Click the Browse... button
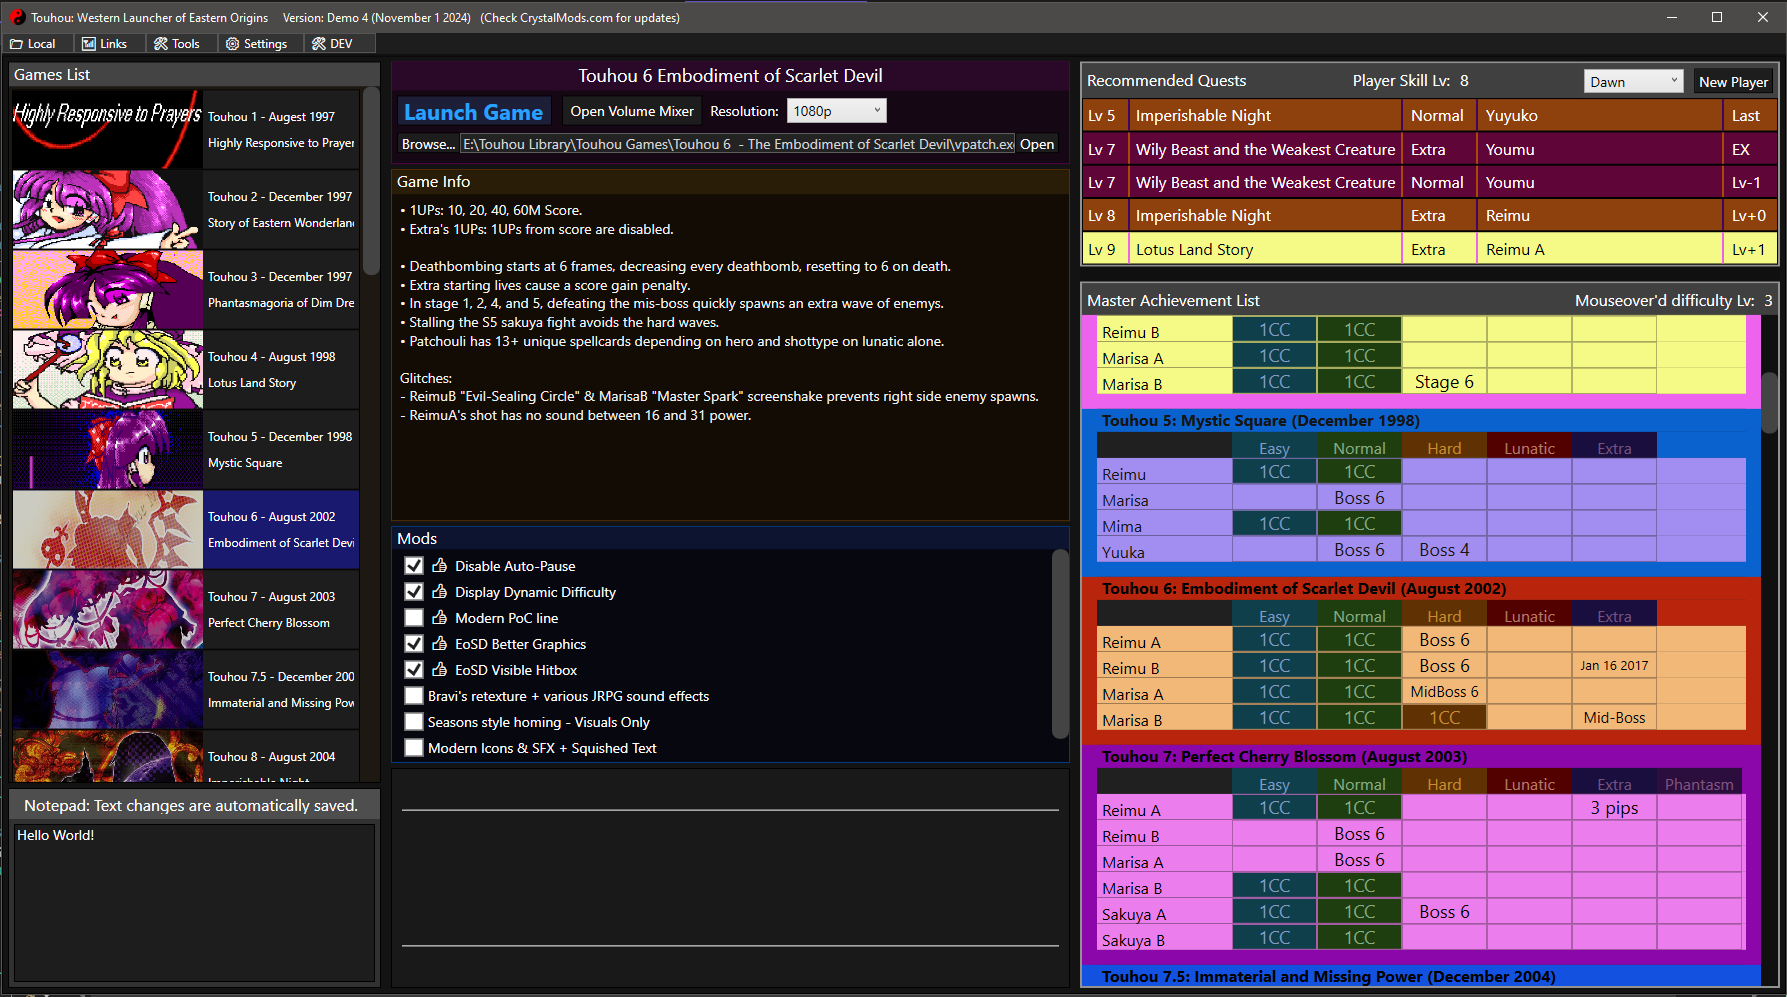The image size is (1787, 997). coord(428,144)
